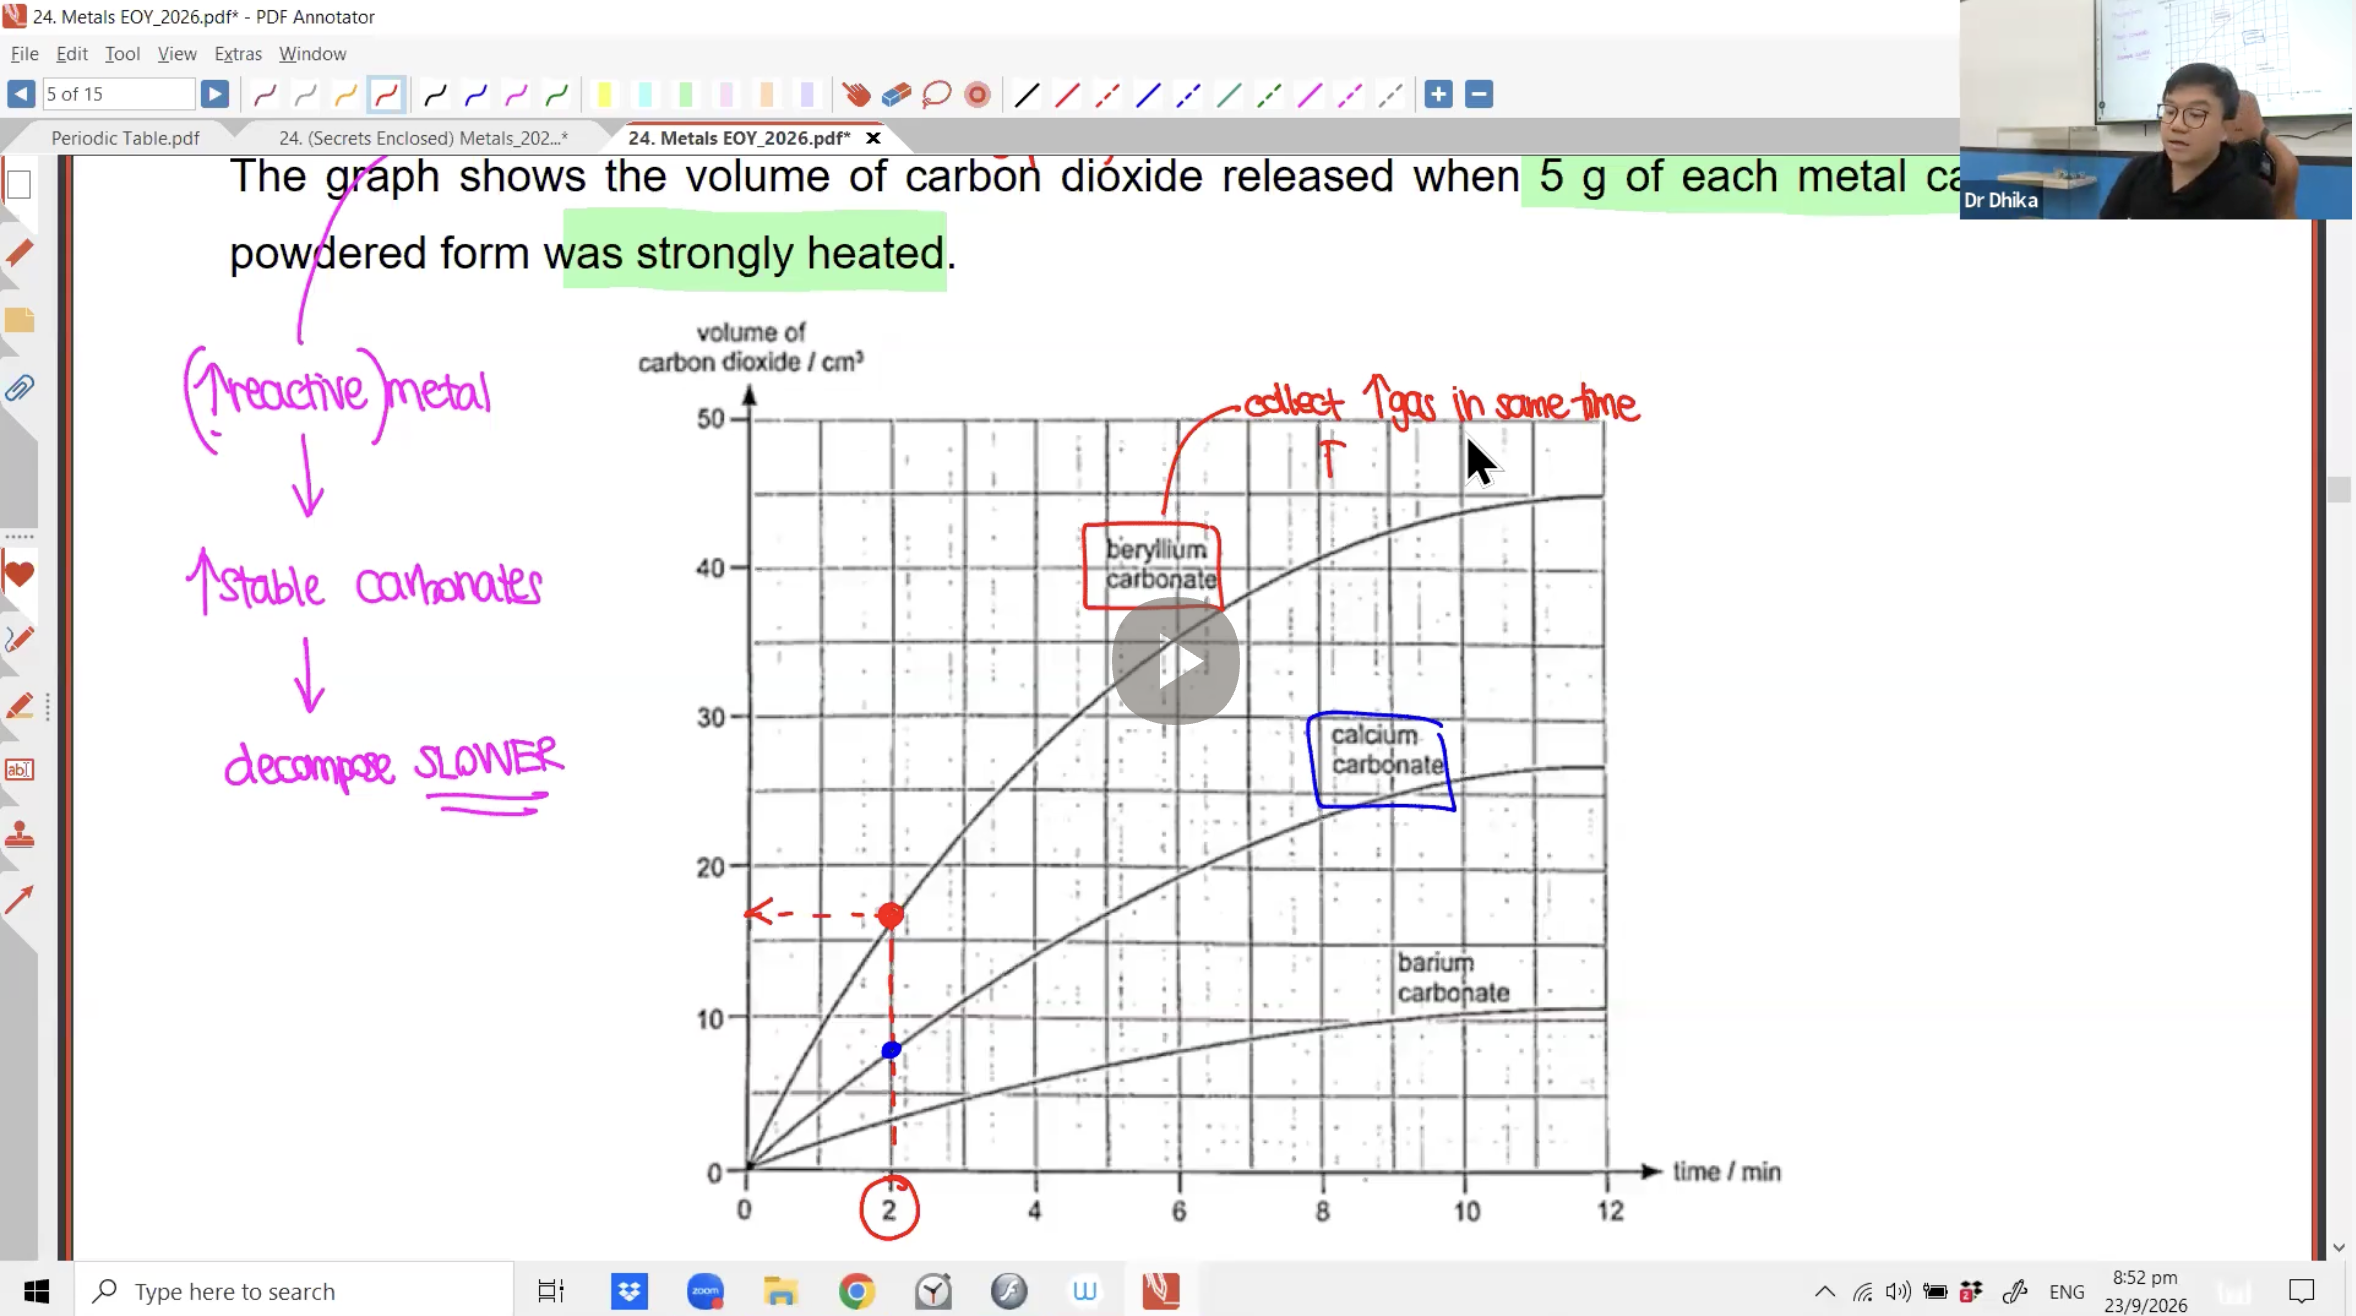The width and height of the screenshot is (2356, 1316).
Task: Select the blue pen tool
Action: pos(476,94)
